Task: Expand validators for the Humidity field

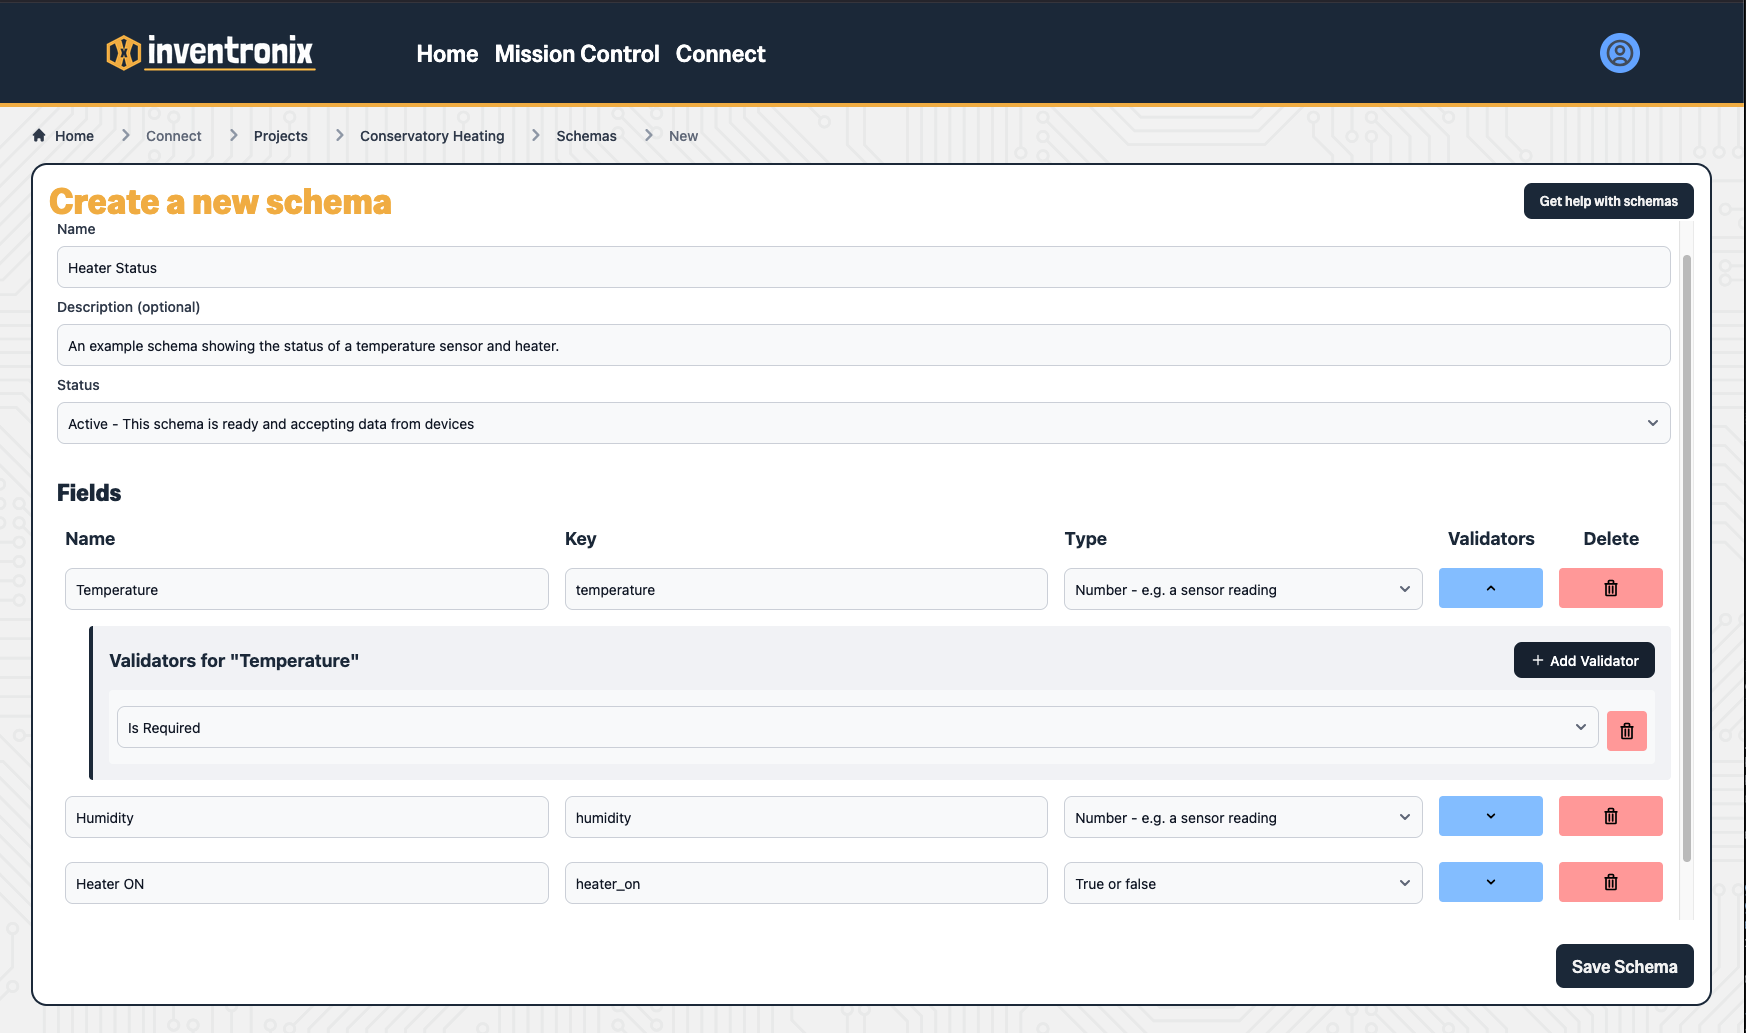Action: pyautogui.click(x=1490, y=817)
